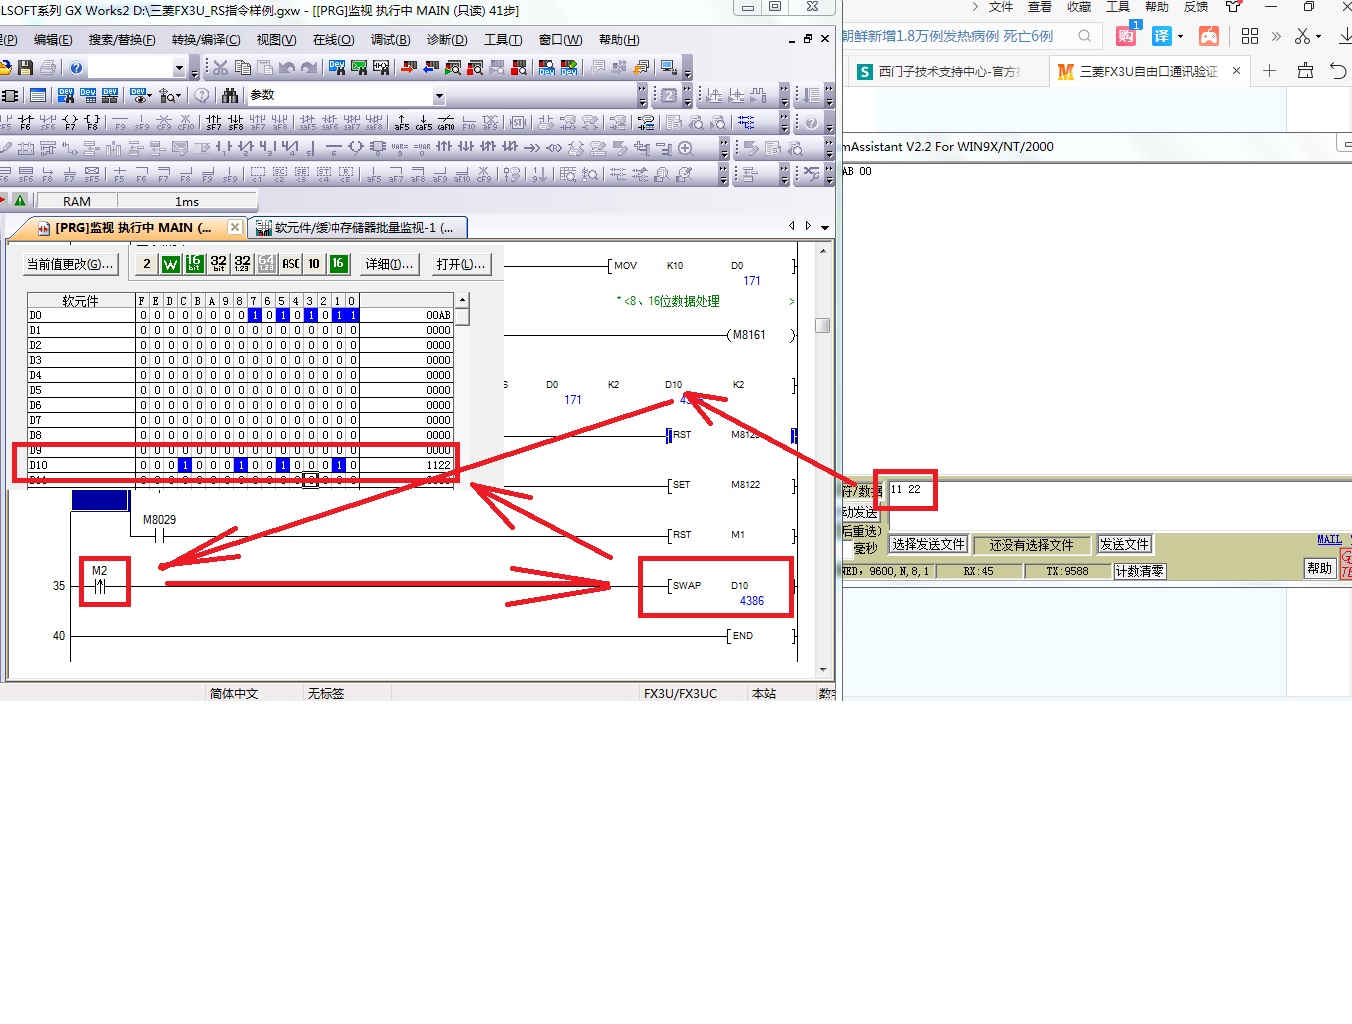Click the 计数清零 button
Image resolution: width=1352 pixels, height=1024 pixels.
pyautogui.click(x=1139, y=571)
